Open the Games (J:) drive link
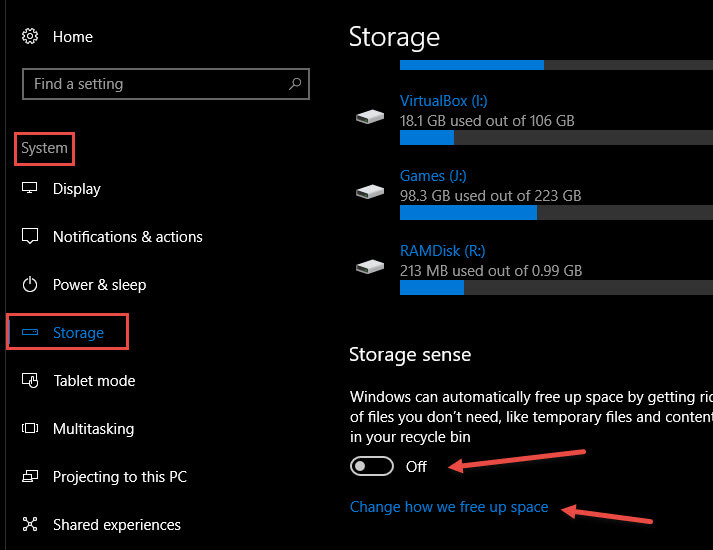 click(x=433, y=176)
